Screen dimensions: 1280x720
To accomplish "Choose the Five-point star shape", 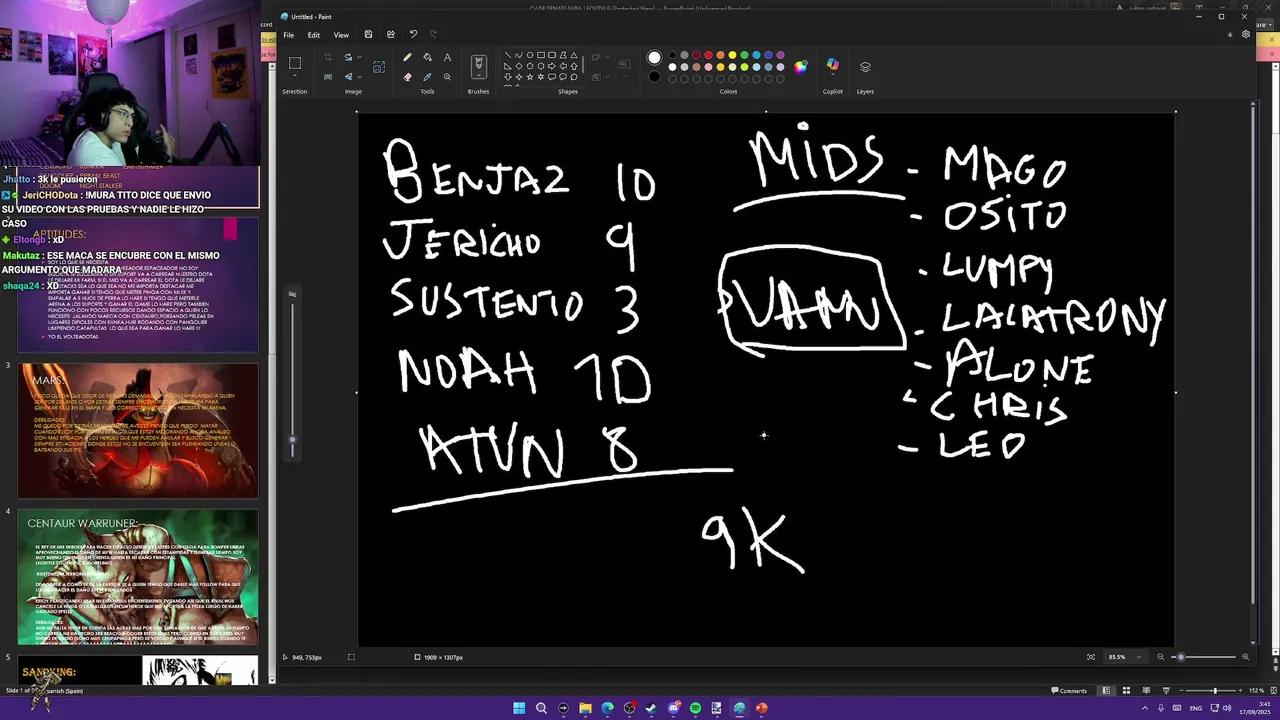I will pyautogui.click(x=530, y=77).
